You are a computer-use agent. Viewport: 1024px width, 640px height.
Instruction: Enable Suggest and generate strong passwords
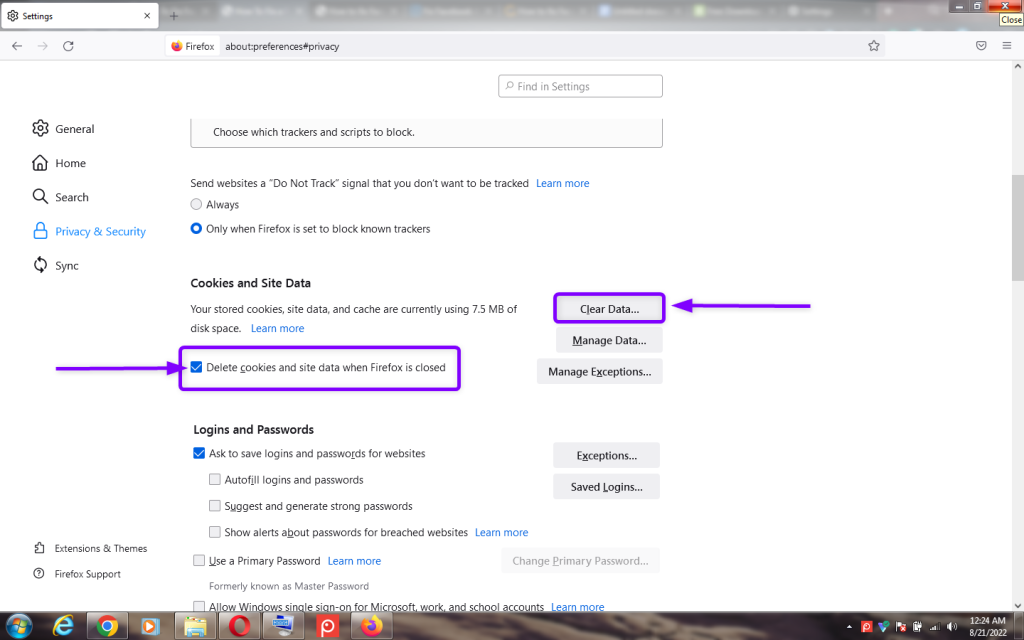tap(215, 505)
